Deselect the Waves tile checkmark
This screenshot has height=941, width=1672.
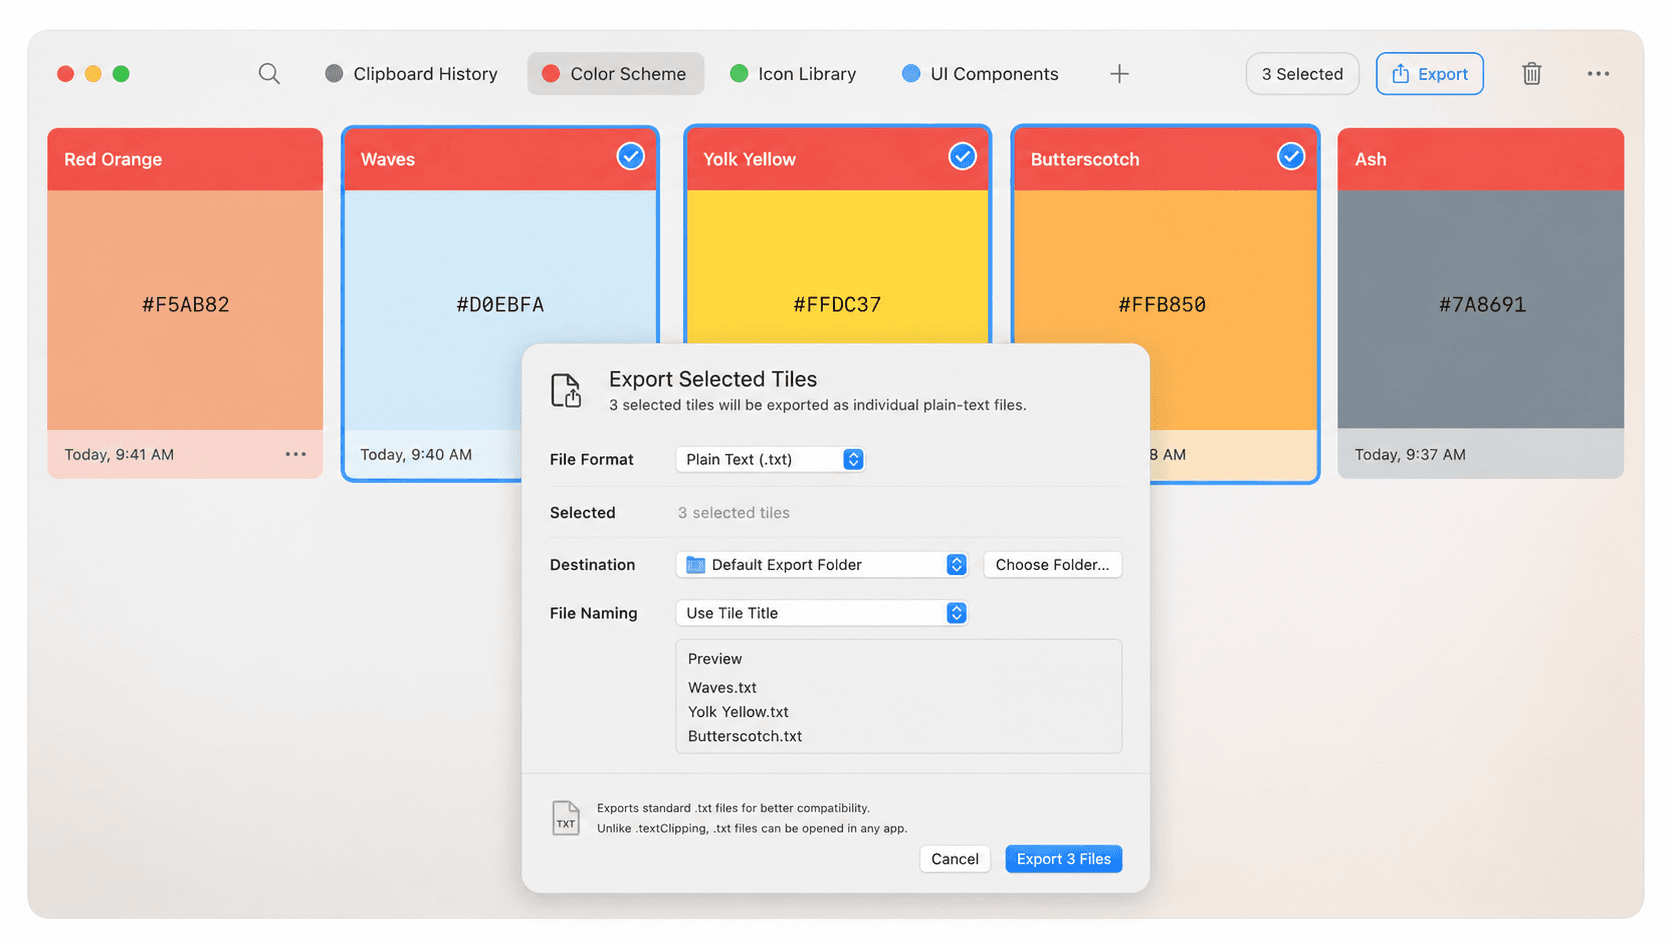pyautogui.click(x=630, y=157)
